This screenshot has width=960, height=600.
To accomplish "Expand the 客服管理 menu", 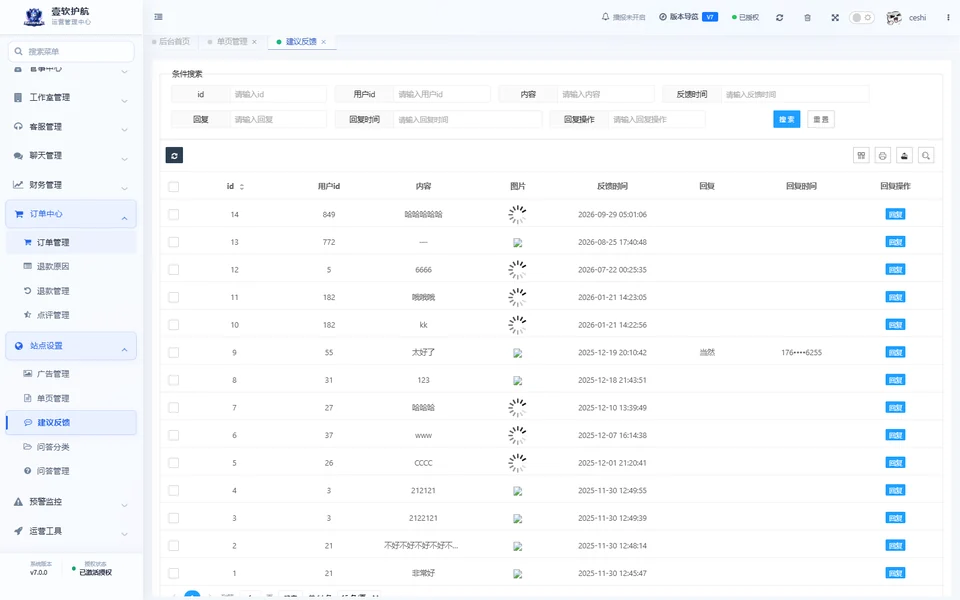I will (x=71, y=127).
